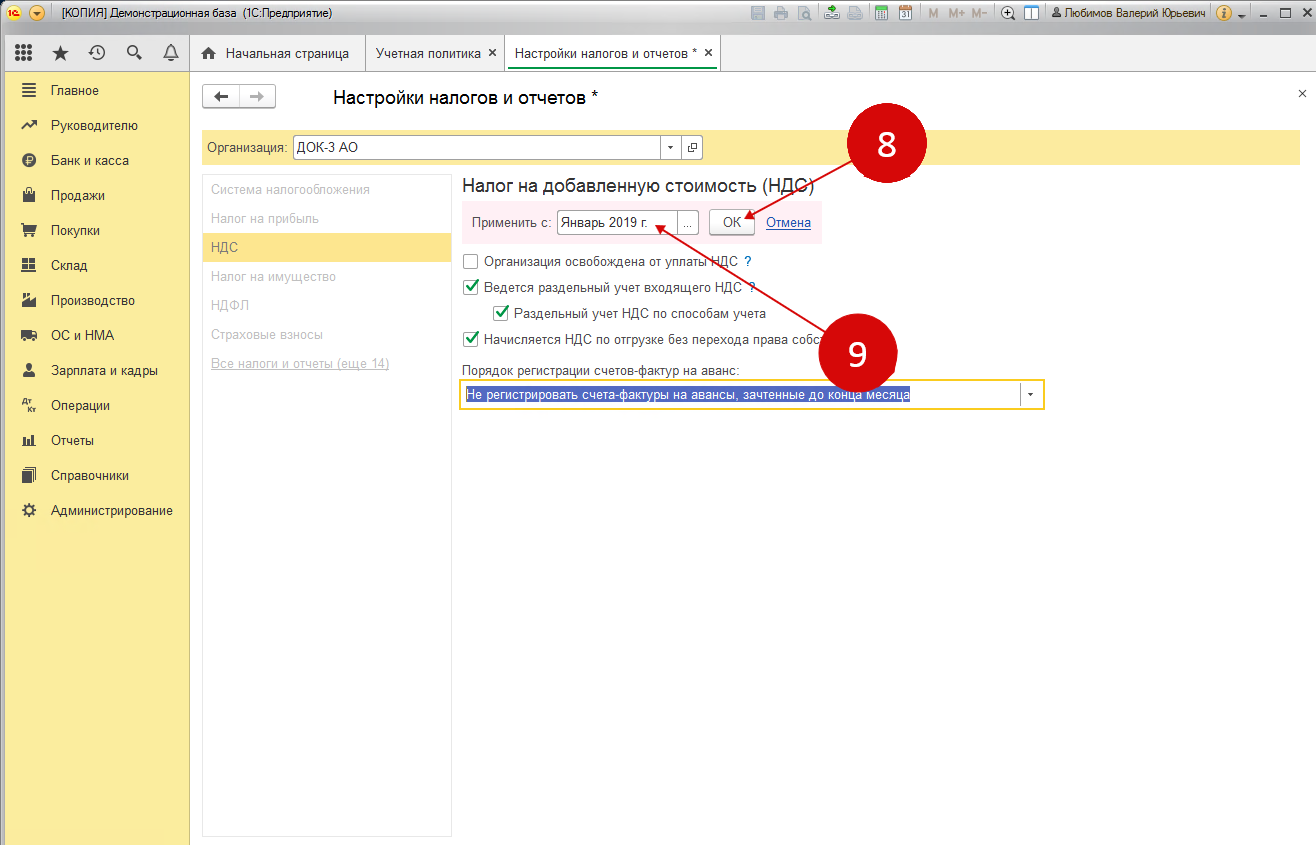Click the panel layout settings icon
The image size is (1316, 845).
click(x=1031, y=13)
